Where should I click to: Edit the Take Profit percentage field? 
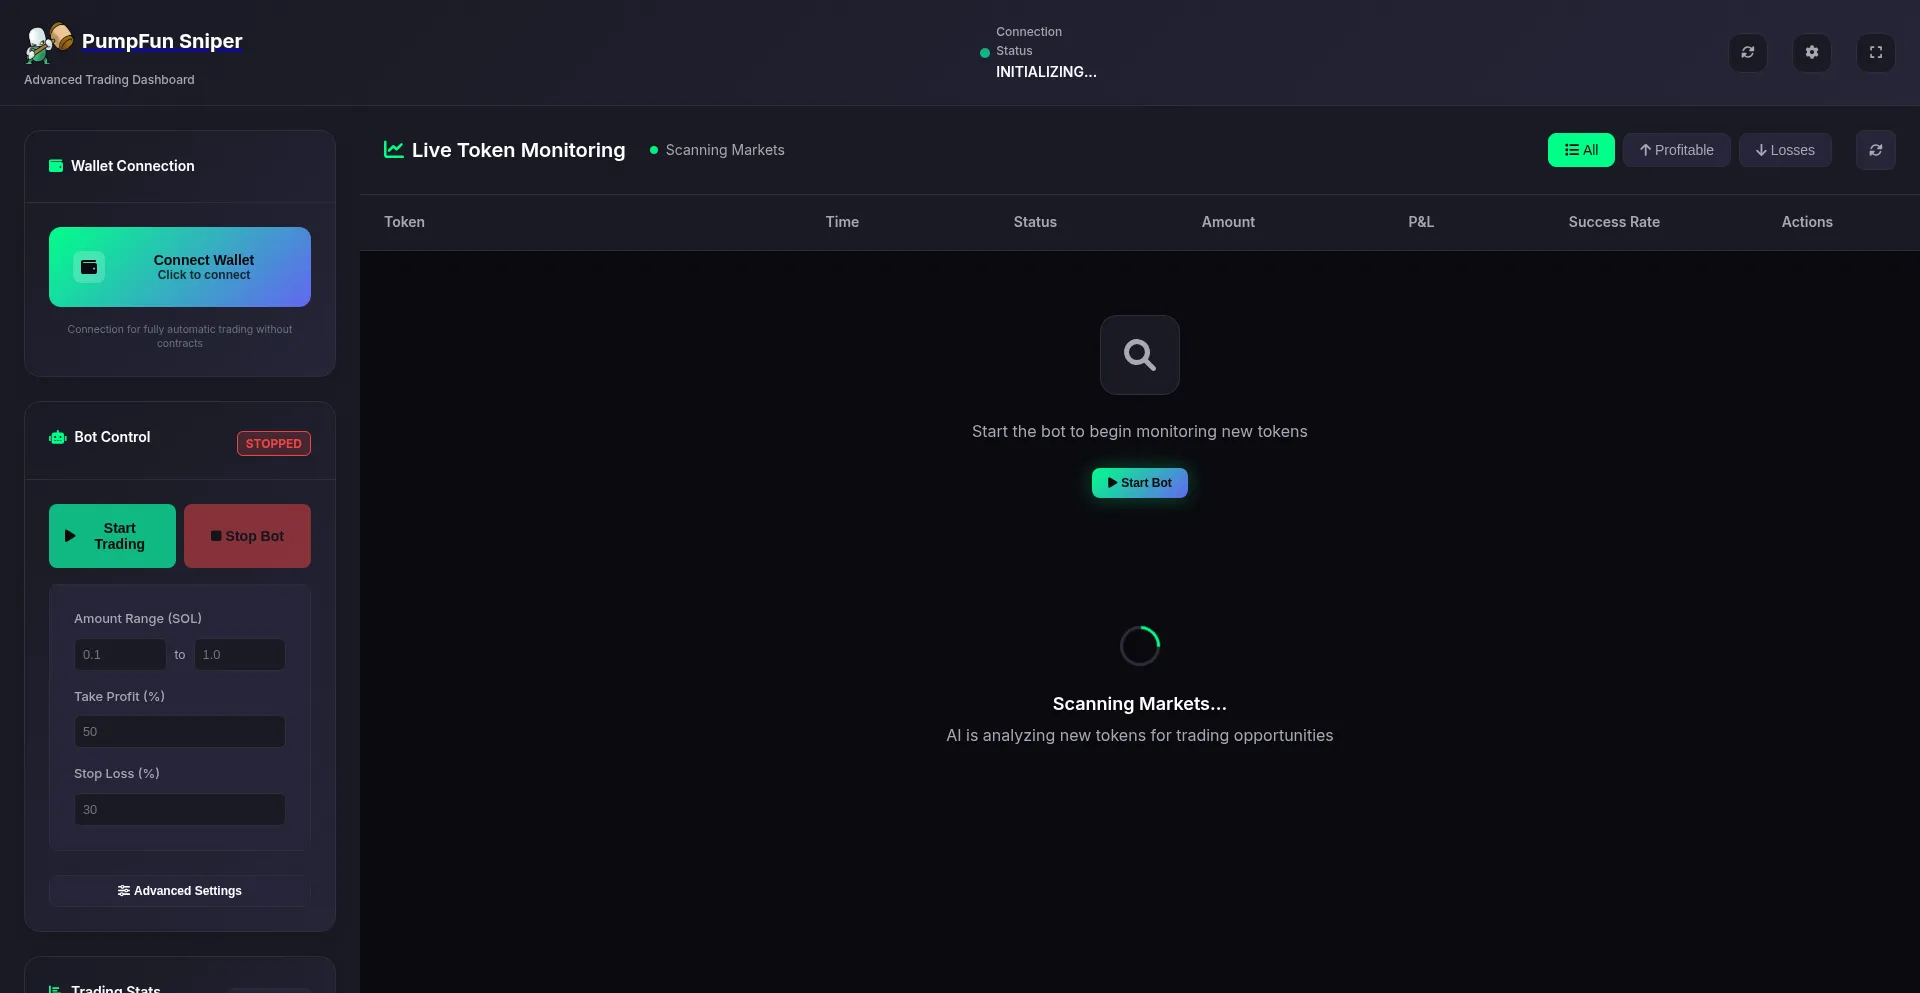point(179,731)
